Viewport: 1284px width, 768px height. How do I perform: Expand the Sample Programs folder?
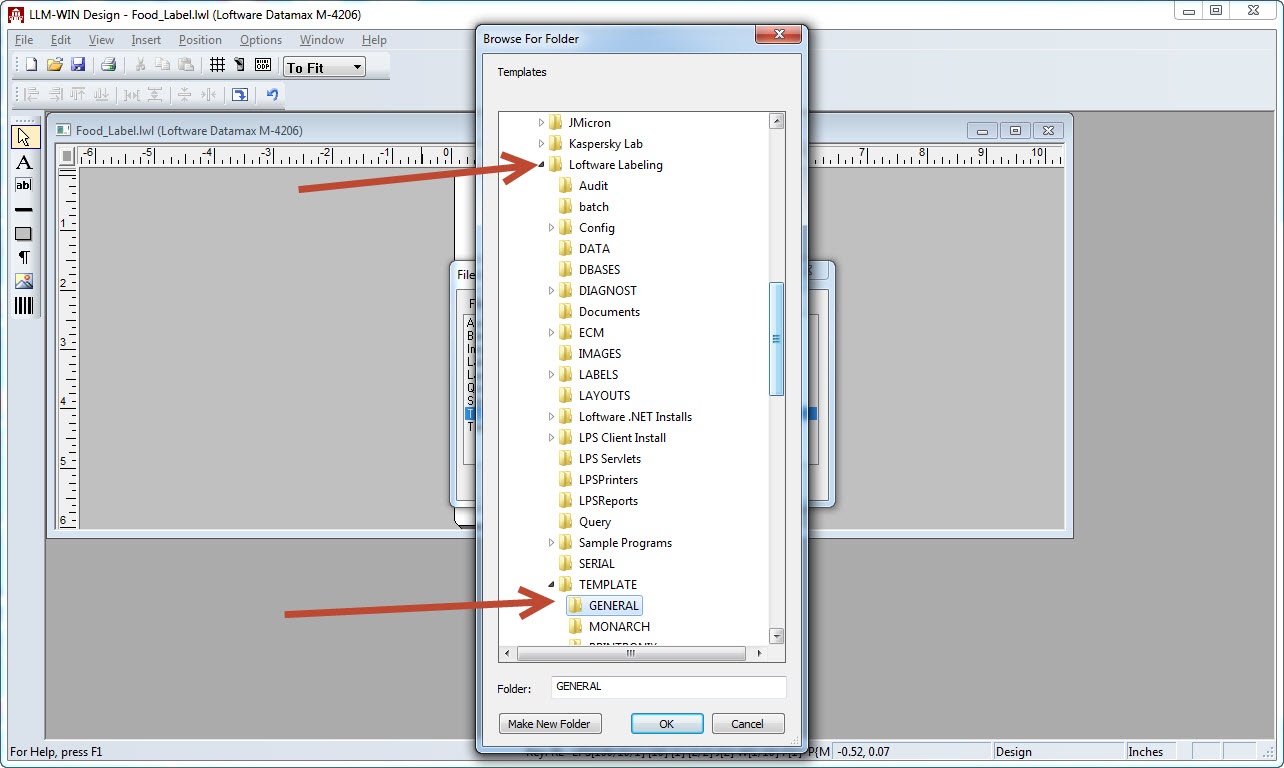(x=552, y=543)
